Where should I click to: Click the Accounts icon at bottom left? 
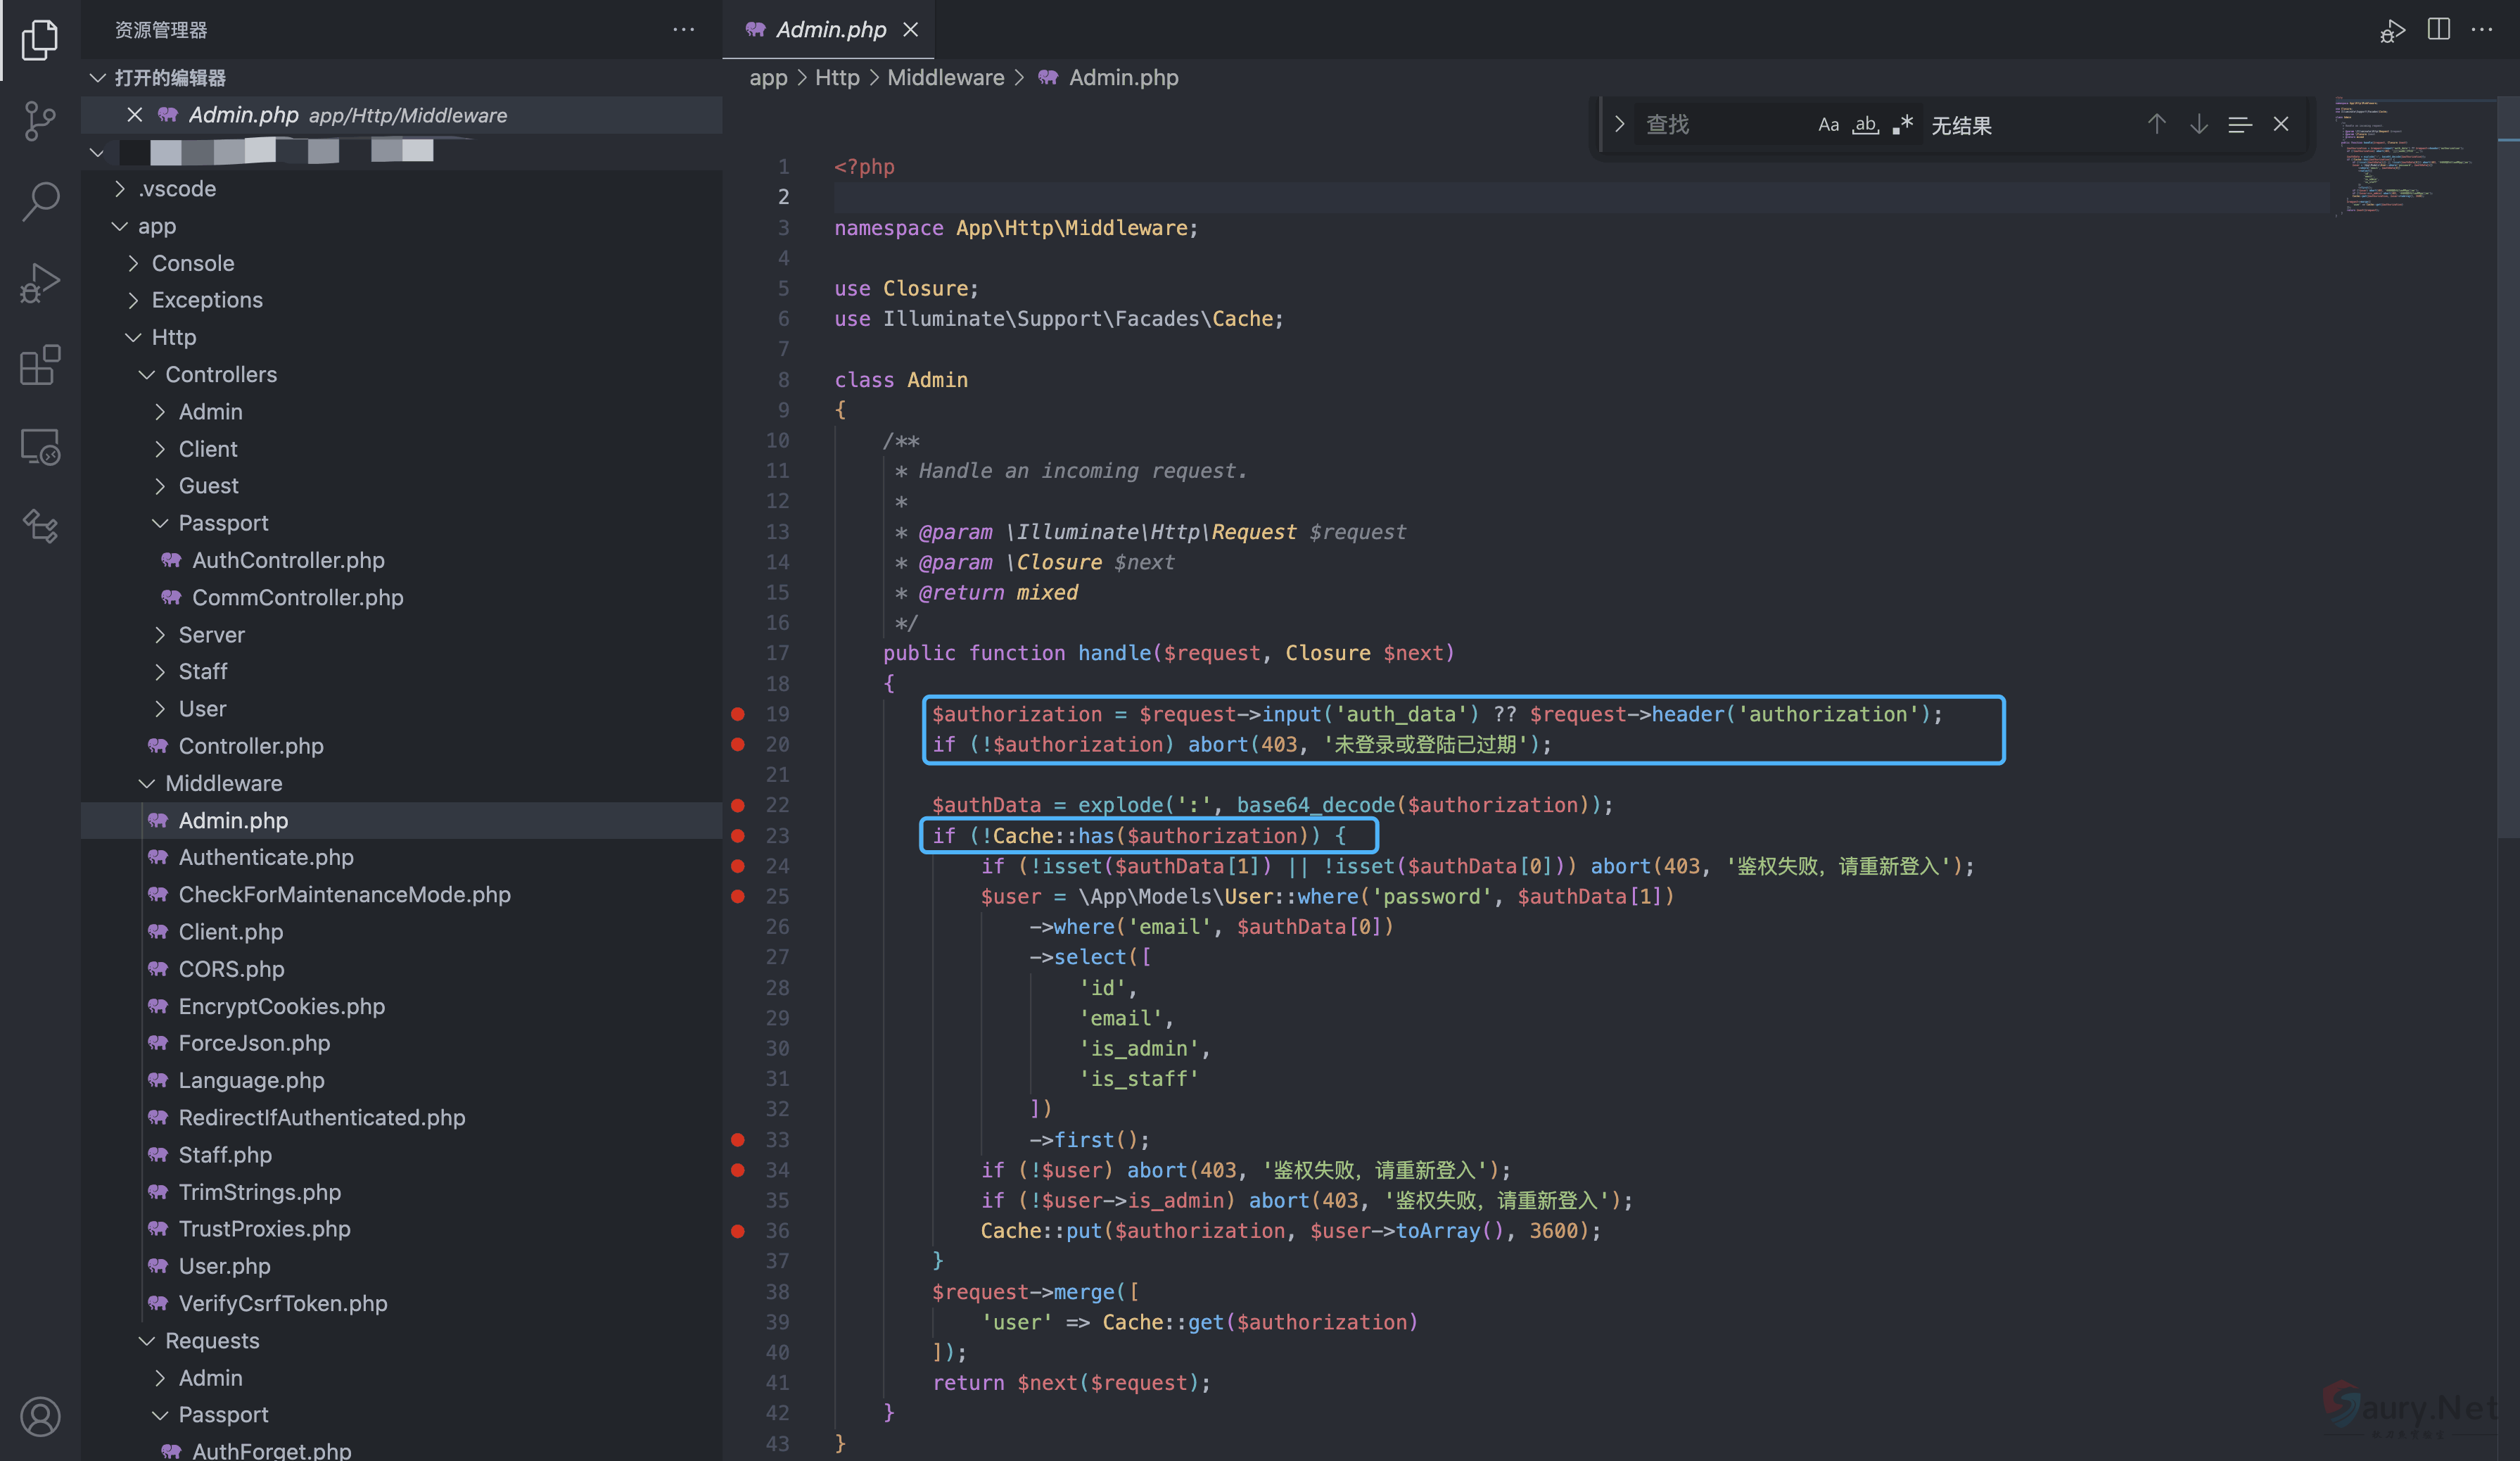(x=39, y=1416)
